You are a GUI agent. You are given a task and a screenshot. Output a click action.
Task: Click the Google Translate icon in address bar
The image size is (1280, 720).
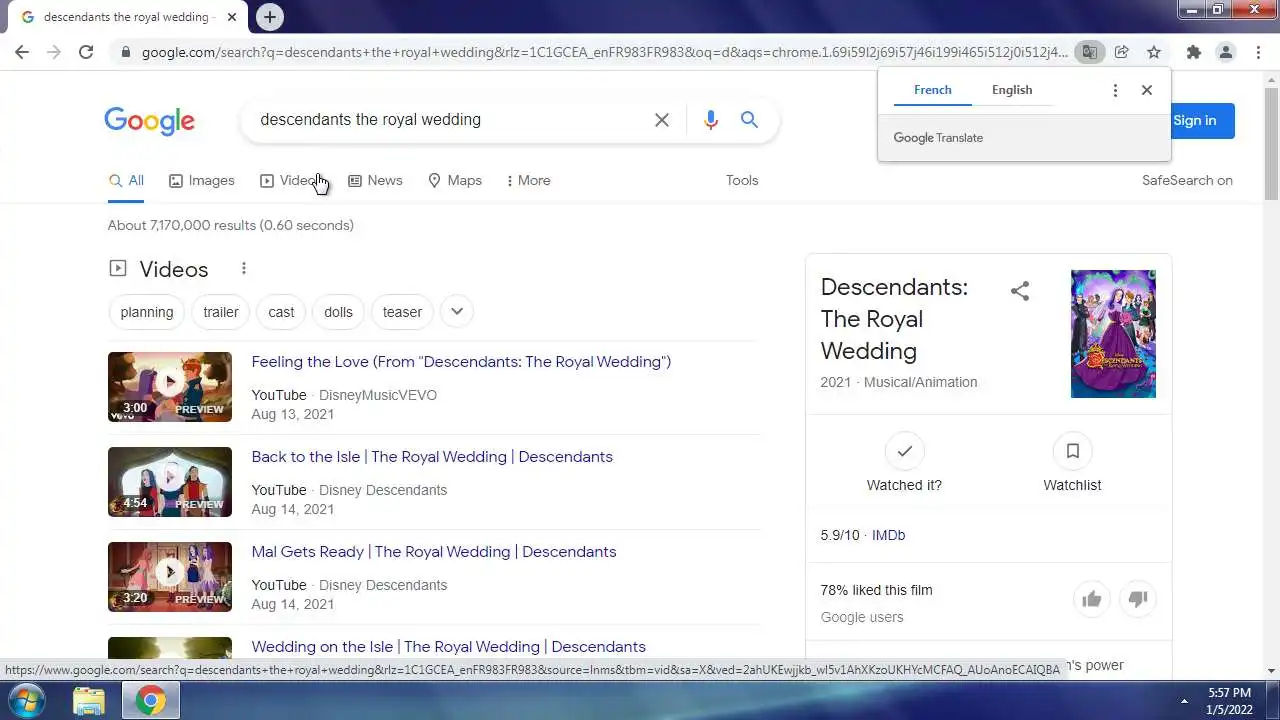coord(1089,52)
